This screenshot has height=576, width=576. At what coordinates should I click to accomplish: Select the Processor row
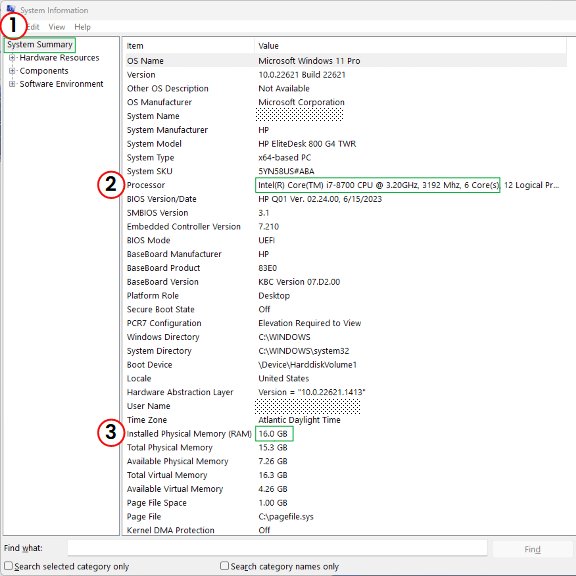pos(345,185)
